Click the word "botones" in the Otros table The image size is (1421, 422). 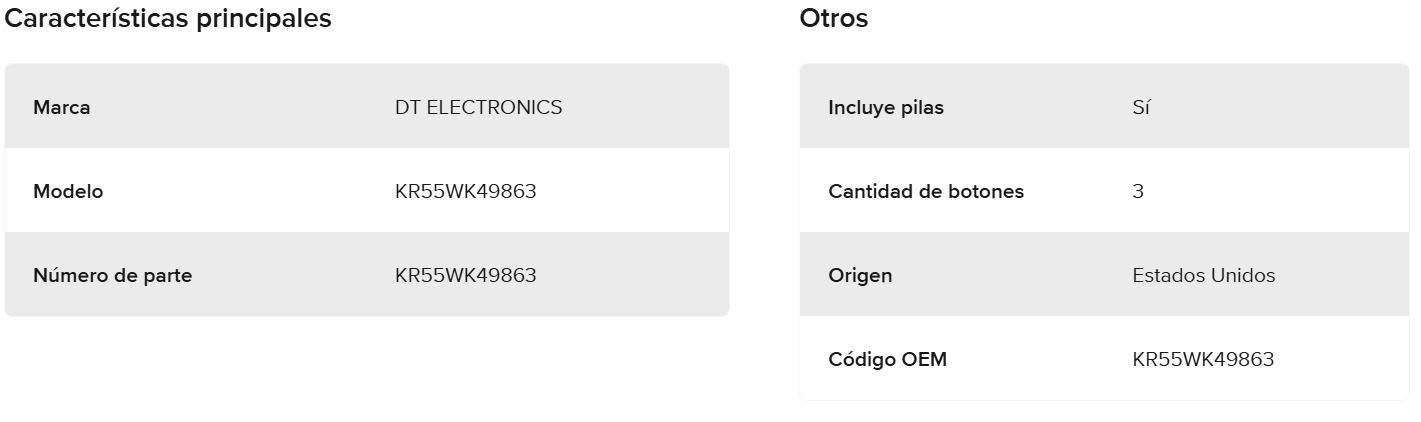pos(988,192)
